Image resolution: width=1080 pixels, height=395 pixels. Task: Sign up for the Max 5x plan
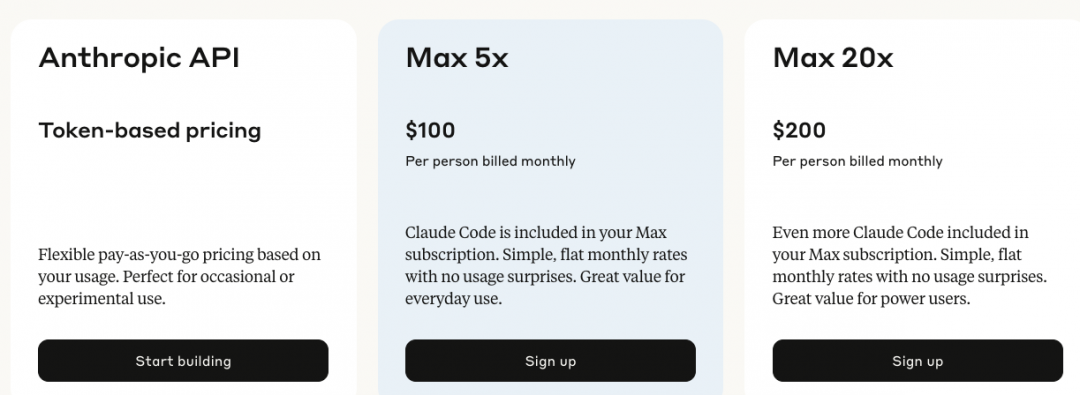coord(550,361)
